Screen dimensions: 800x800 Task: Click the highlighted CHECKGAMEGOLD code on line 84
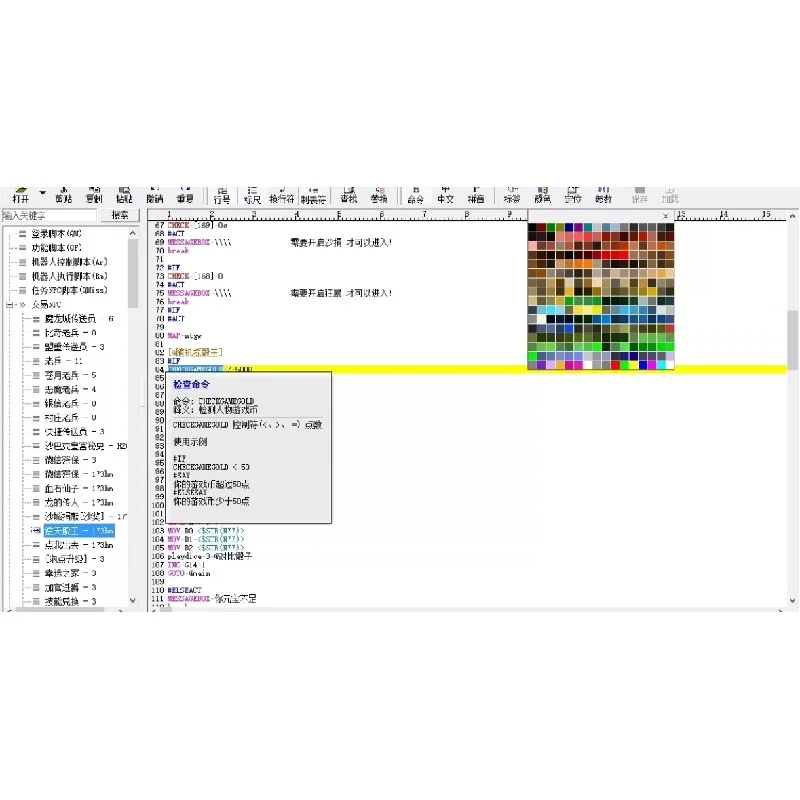point(195,369)
